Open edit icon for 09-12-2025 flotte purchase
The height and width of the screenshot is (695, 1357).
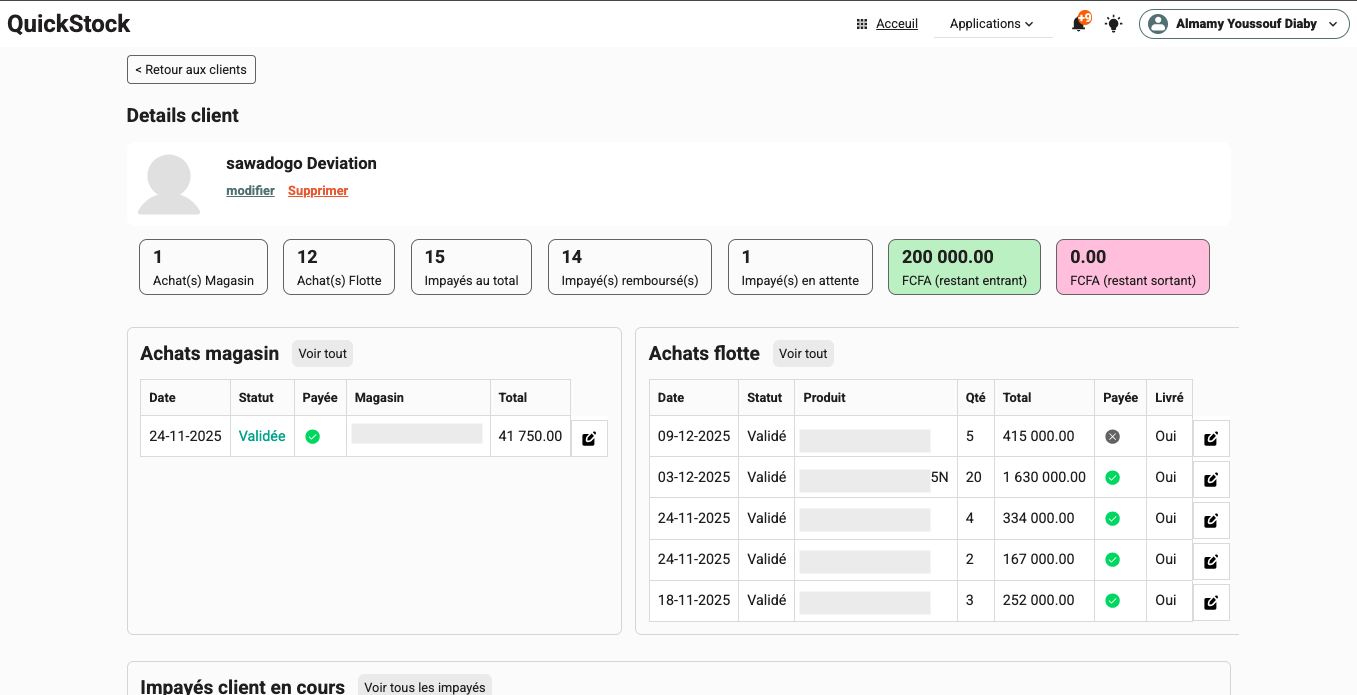point(1211,438)
